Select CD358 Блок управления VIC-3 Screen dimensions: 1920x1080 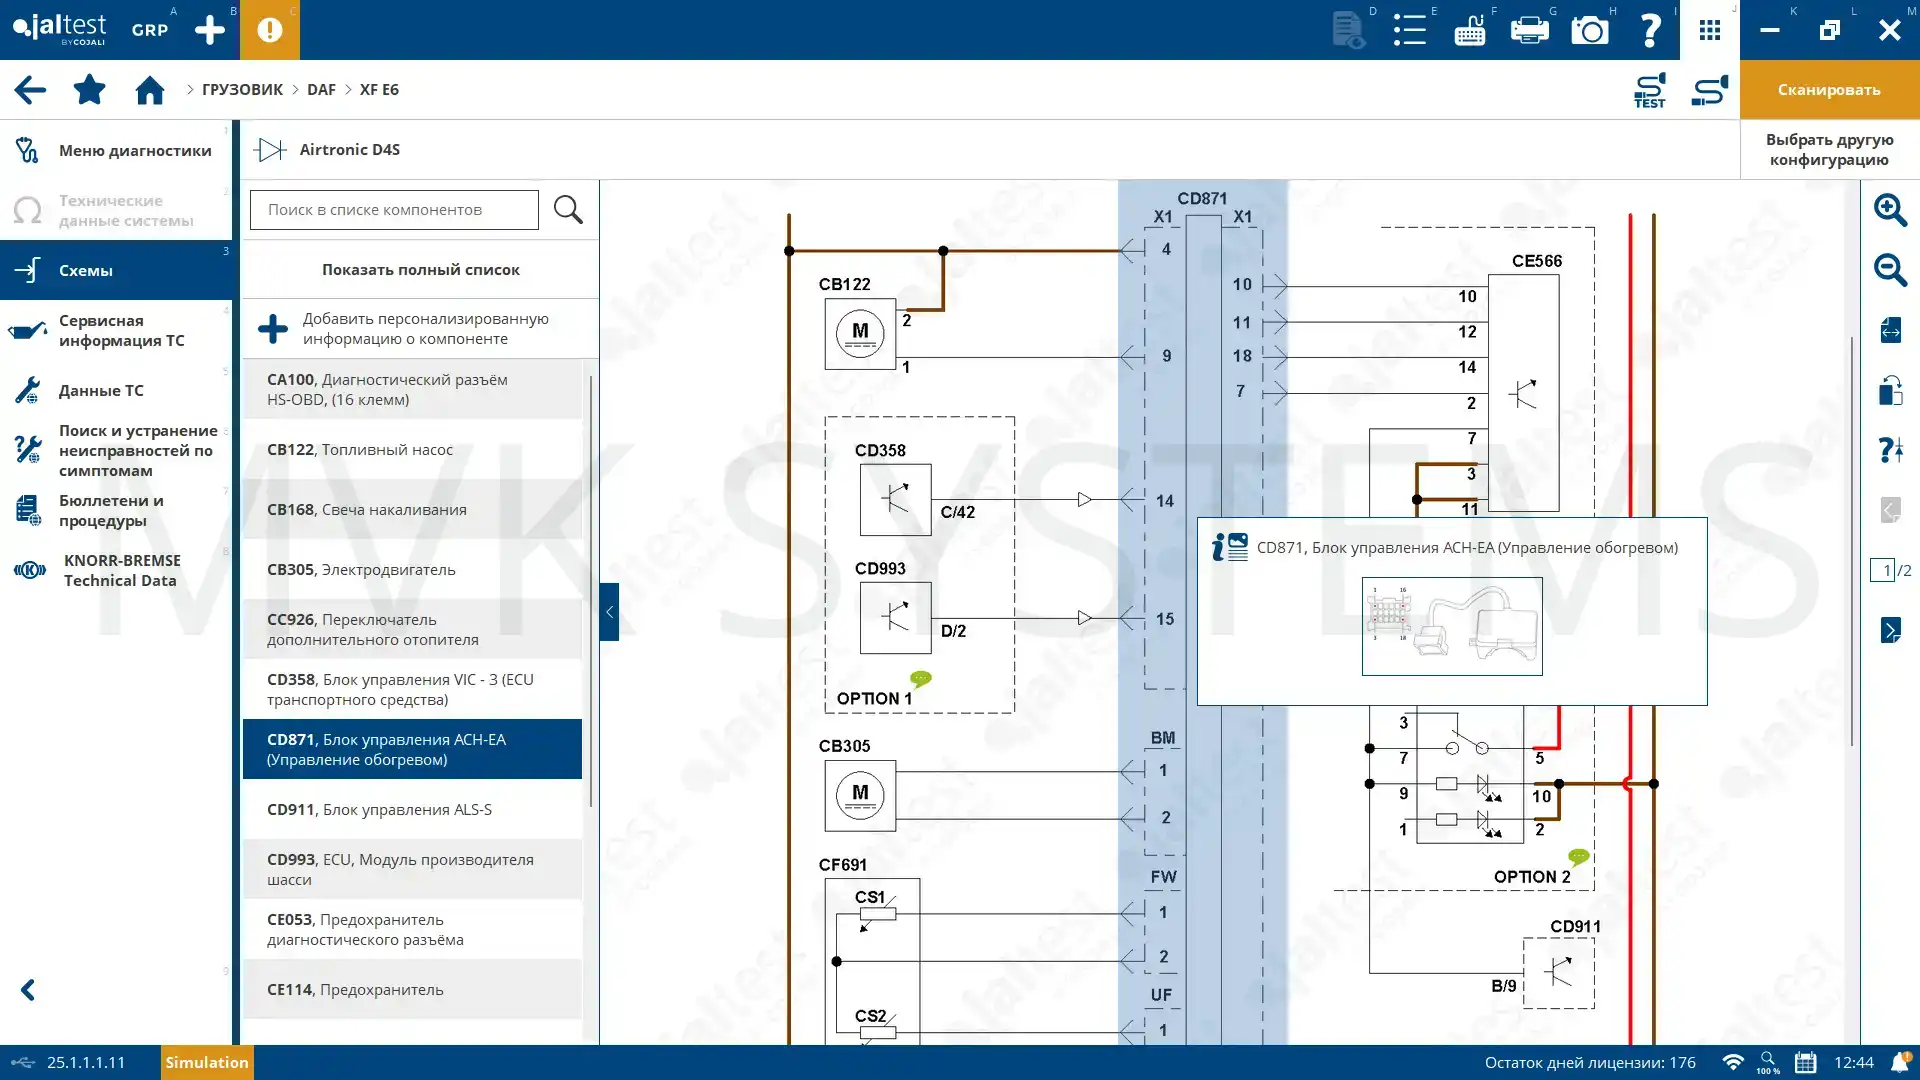(x=412, y=690)
